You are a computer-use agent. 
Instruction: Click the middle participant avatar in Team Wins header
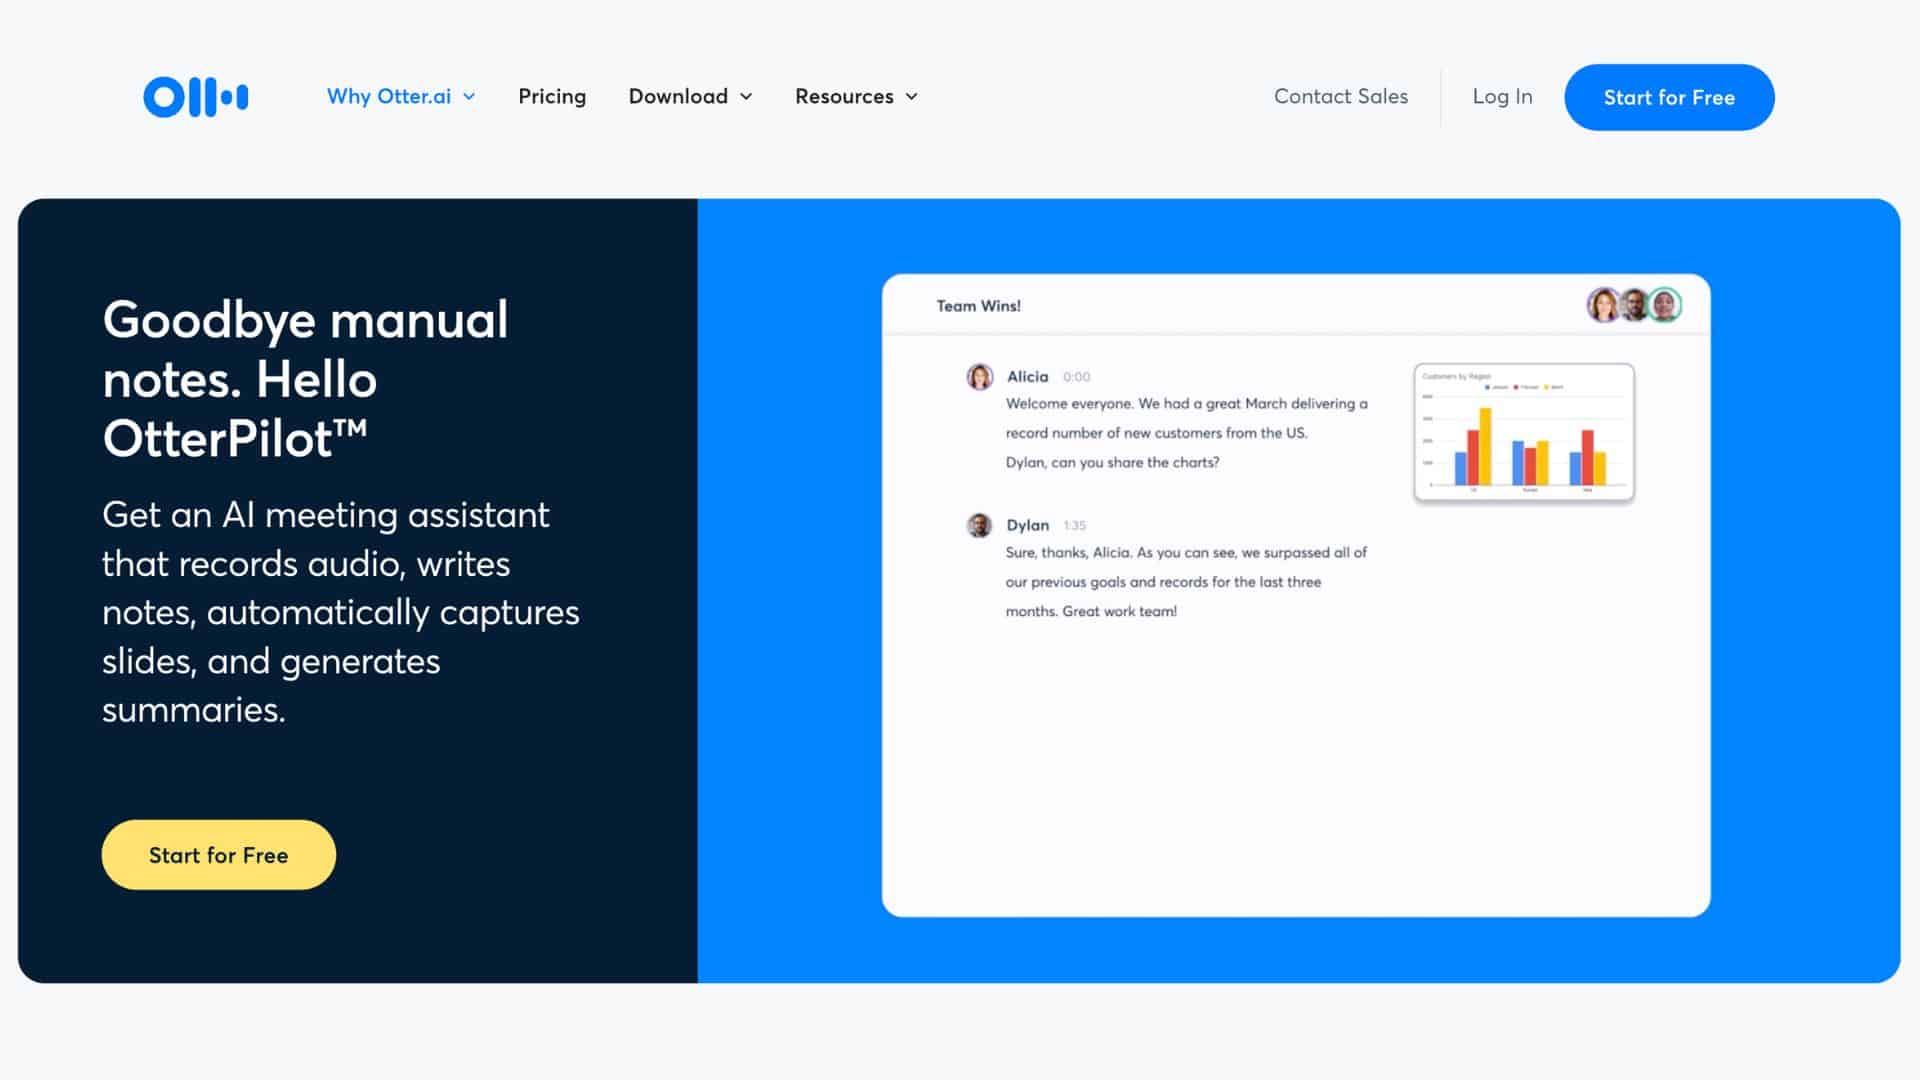click(x=1634, y=305)
